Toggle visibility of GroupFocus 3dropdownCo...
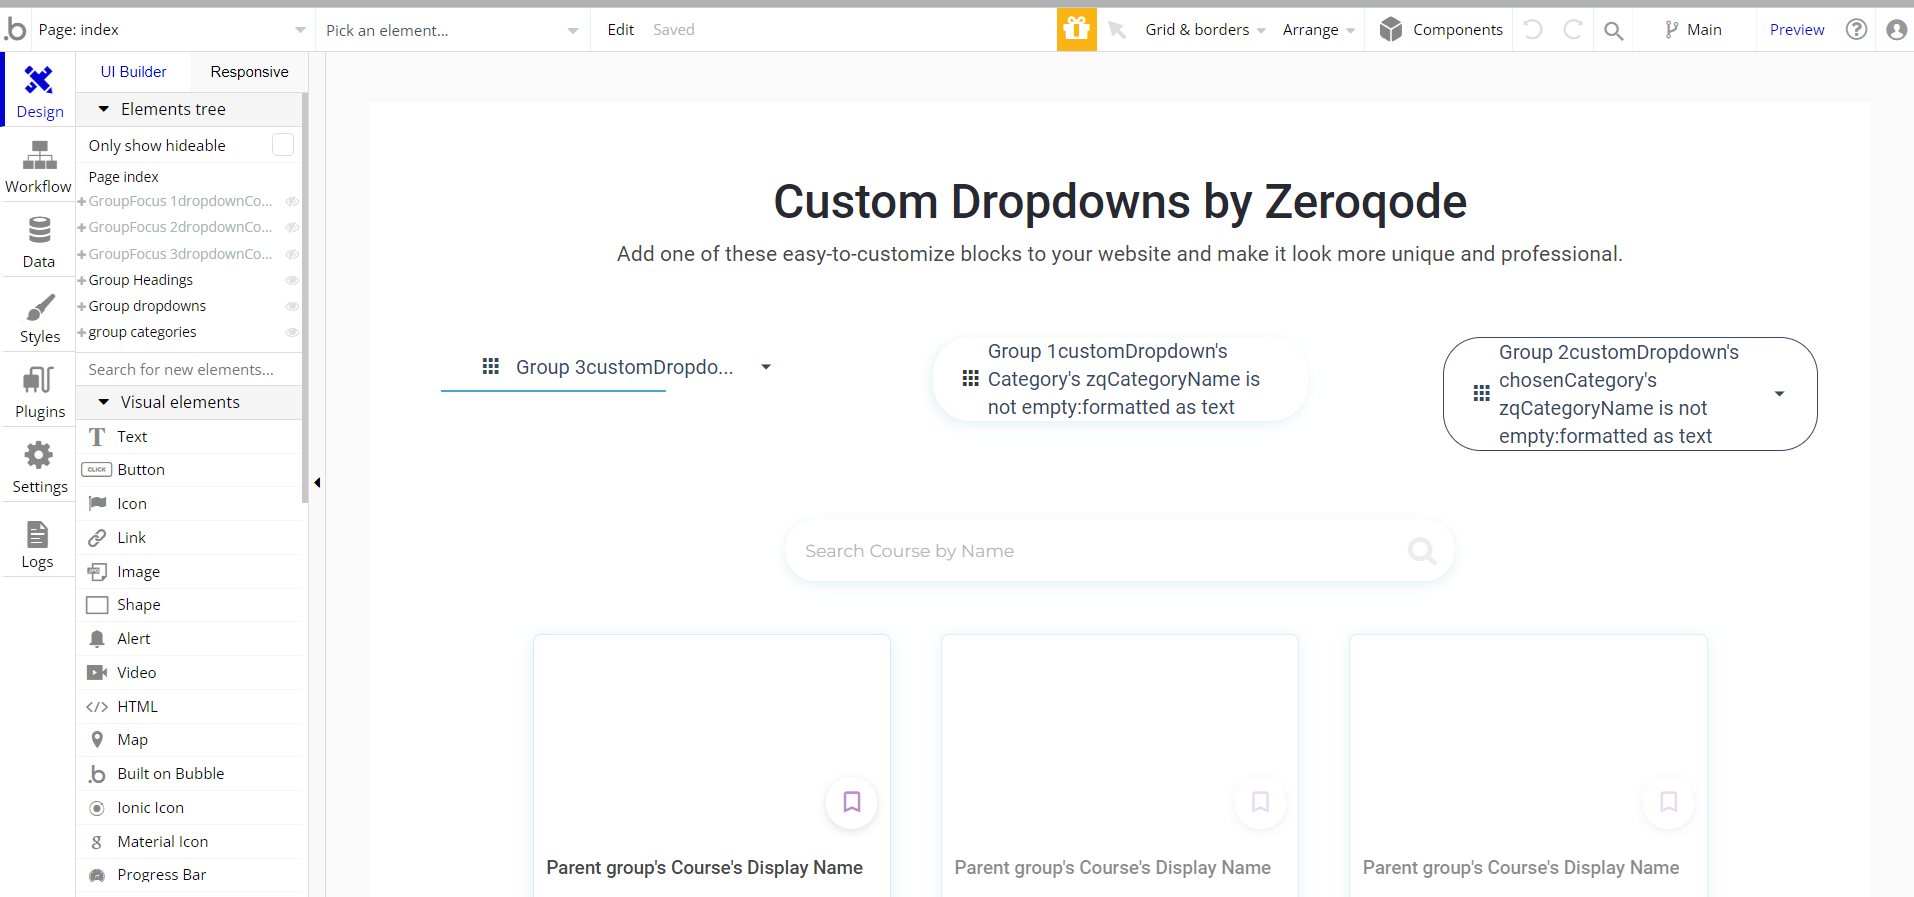This screenshot has height=897, width=1914. pos(292,254)
